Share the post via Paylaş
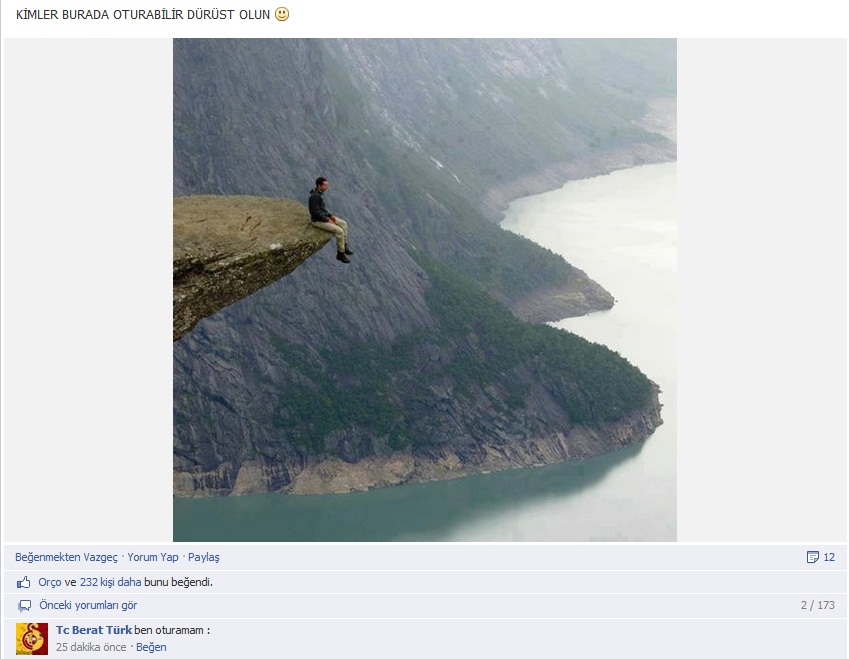The width and height of the screenshot is (849, 659). [204, 557]
